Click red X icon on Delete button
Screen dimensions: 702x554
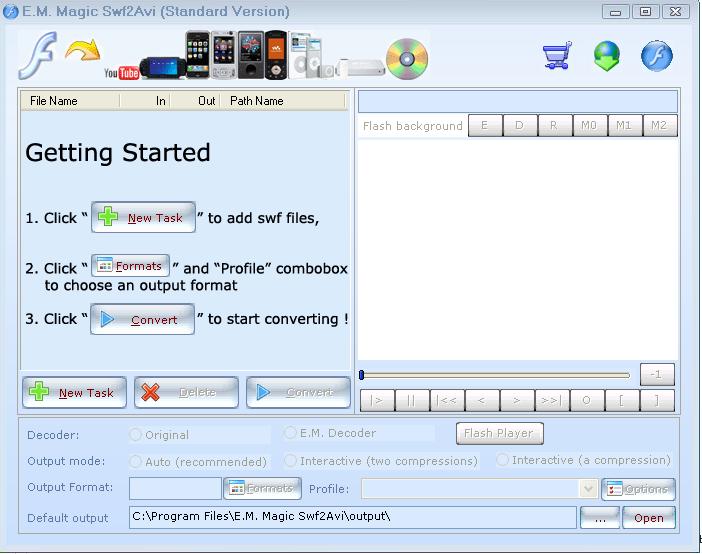click(x=150, y=392)
